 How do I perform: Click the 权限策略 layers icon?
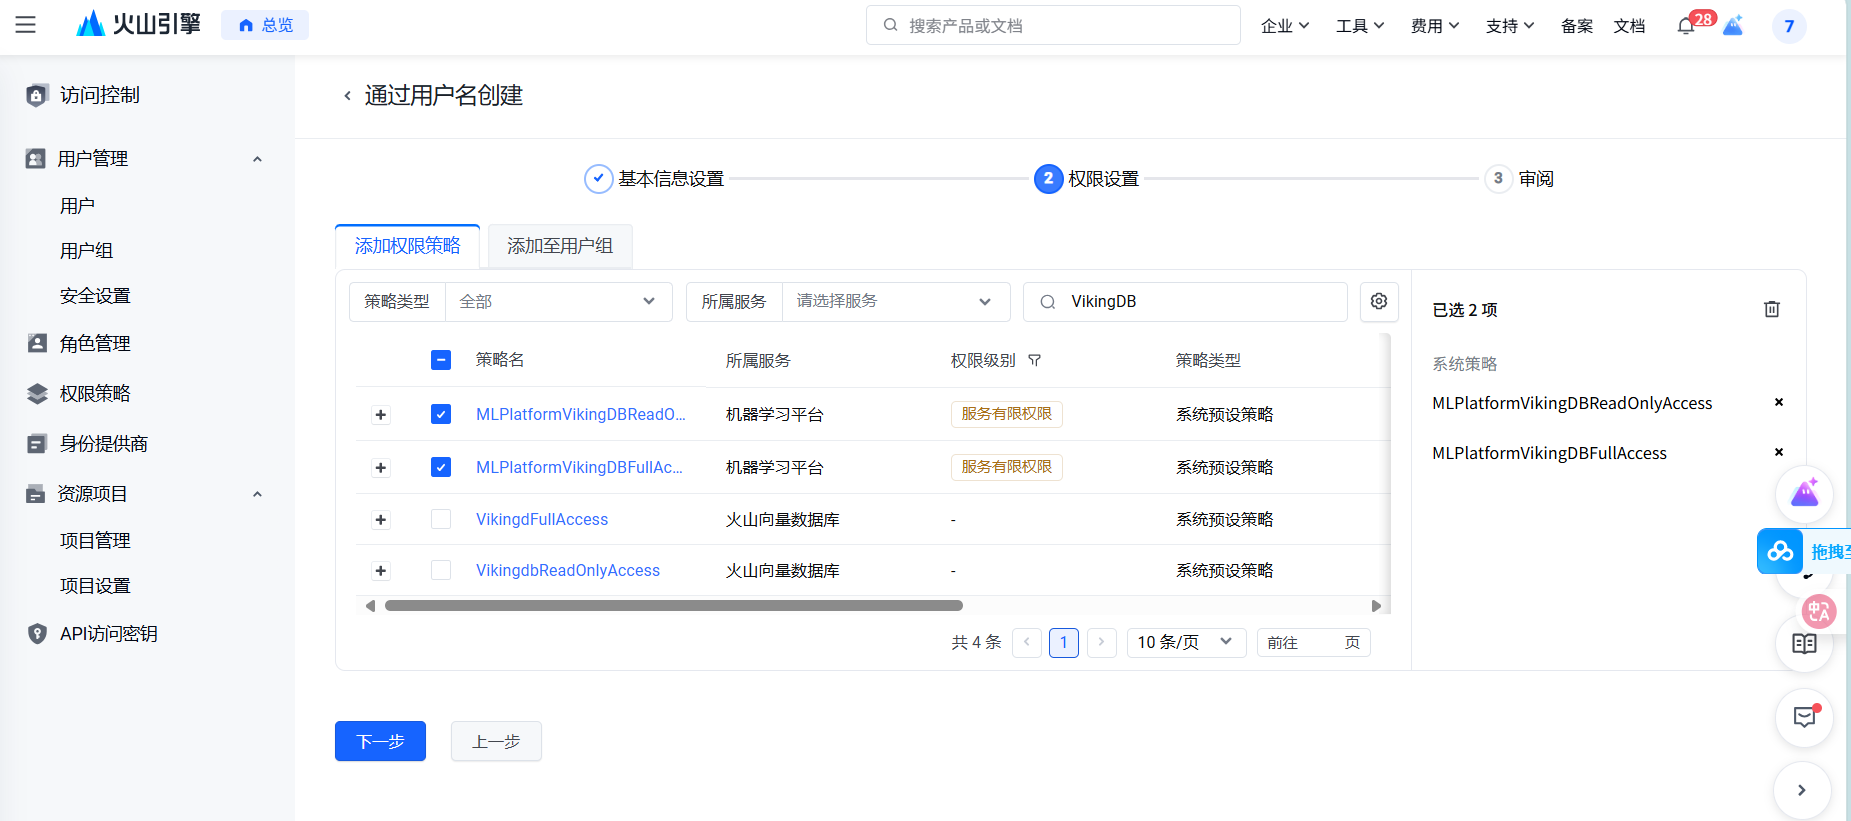37,394
